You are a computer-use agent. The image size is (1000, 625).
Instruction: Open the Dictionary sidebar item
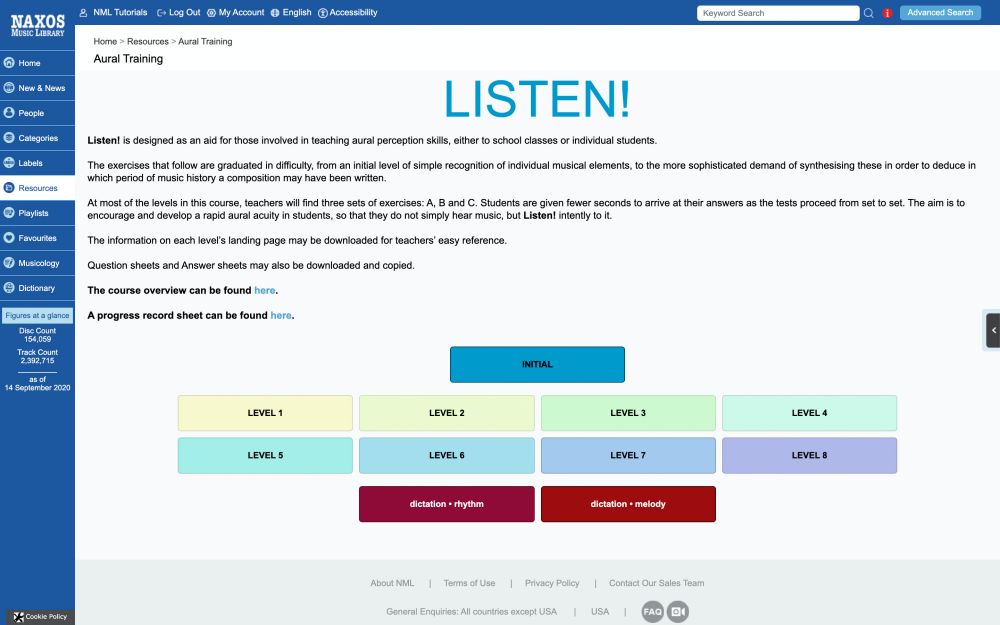37,288
